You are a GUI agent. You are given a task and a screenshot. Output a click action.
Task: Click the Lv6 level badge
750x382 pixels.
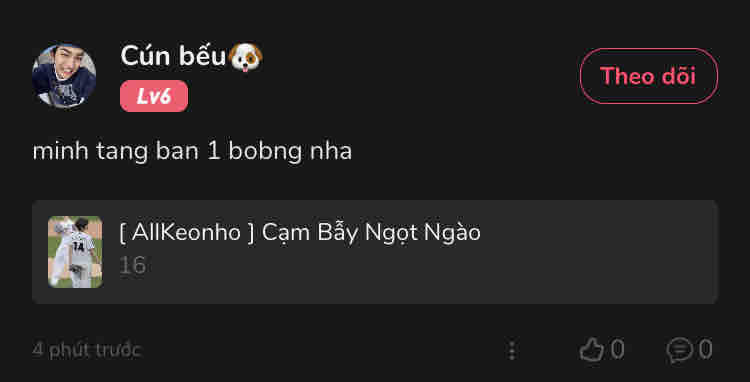154,96
